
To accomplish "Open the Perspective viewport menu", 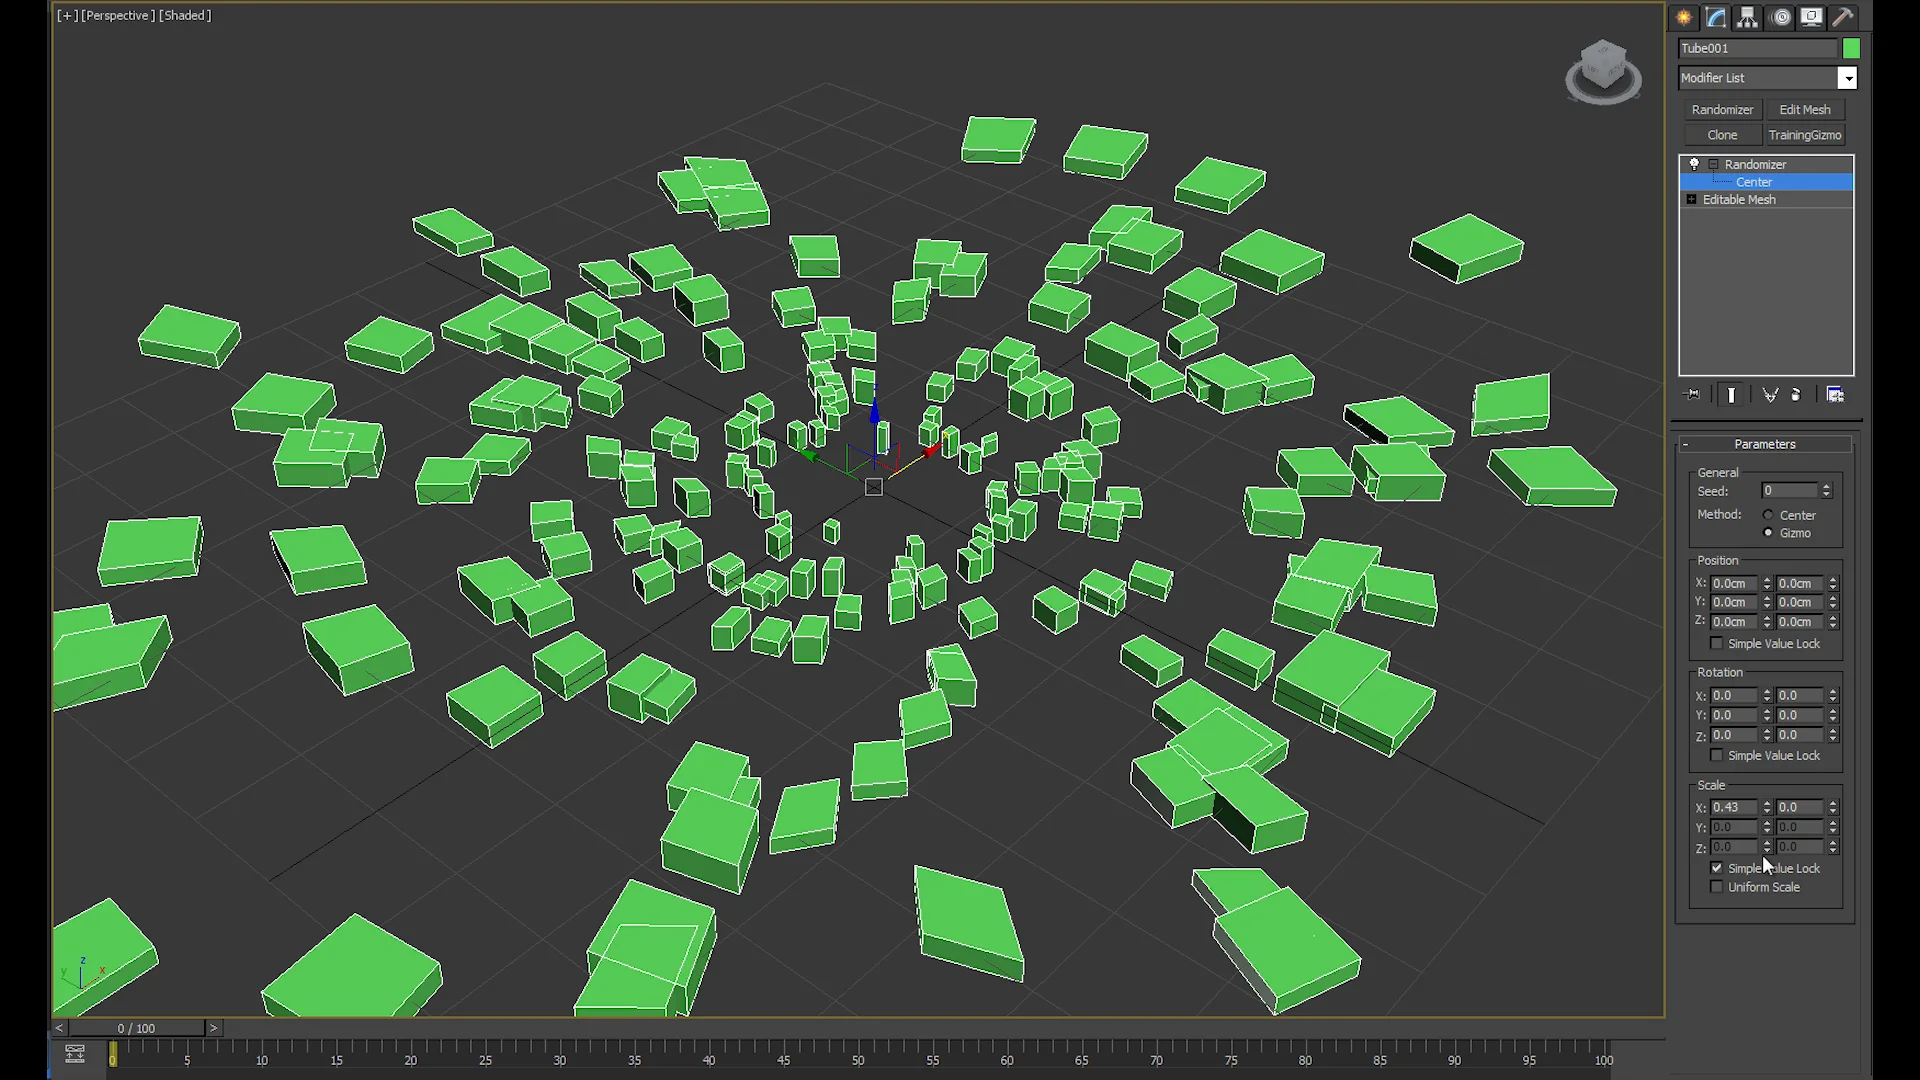I will pos(118,15).
